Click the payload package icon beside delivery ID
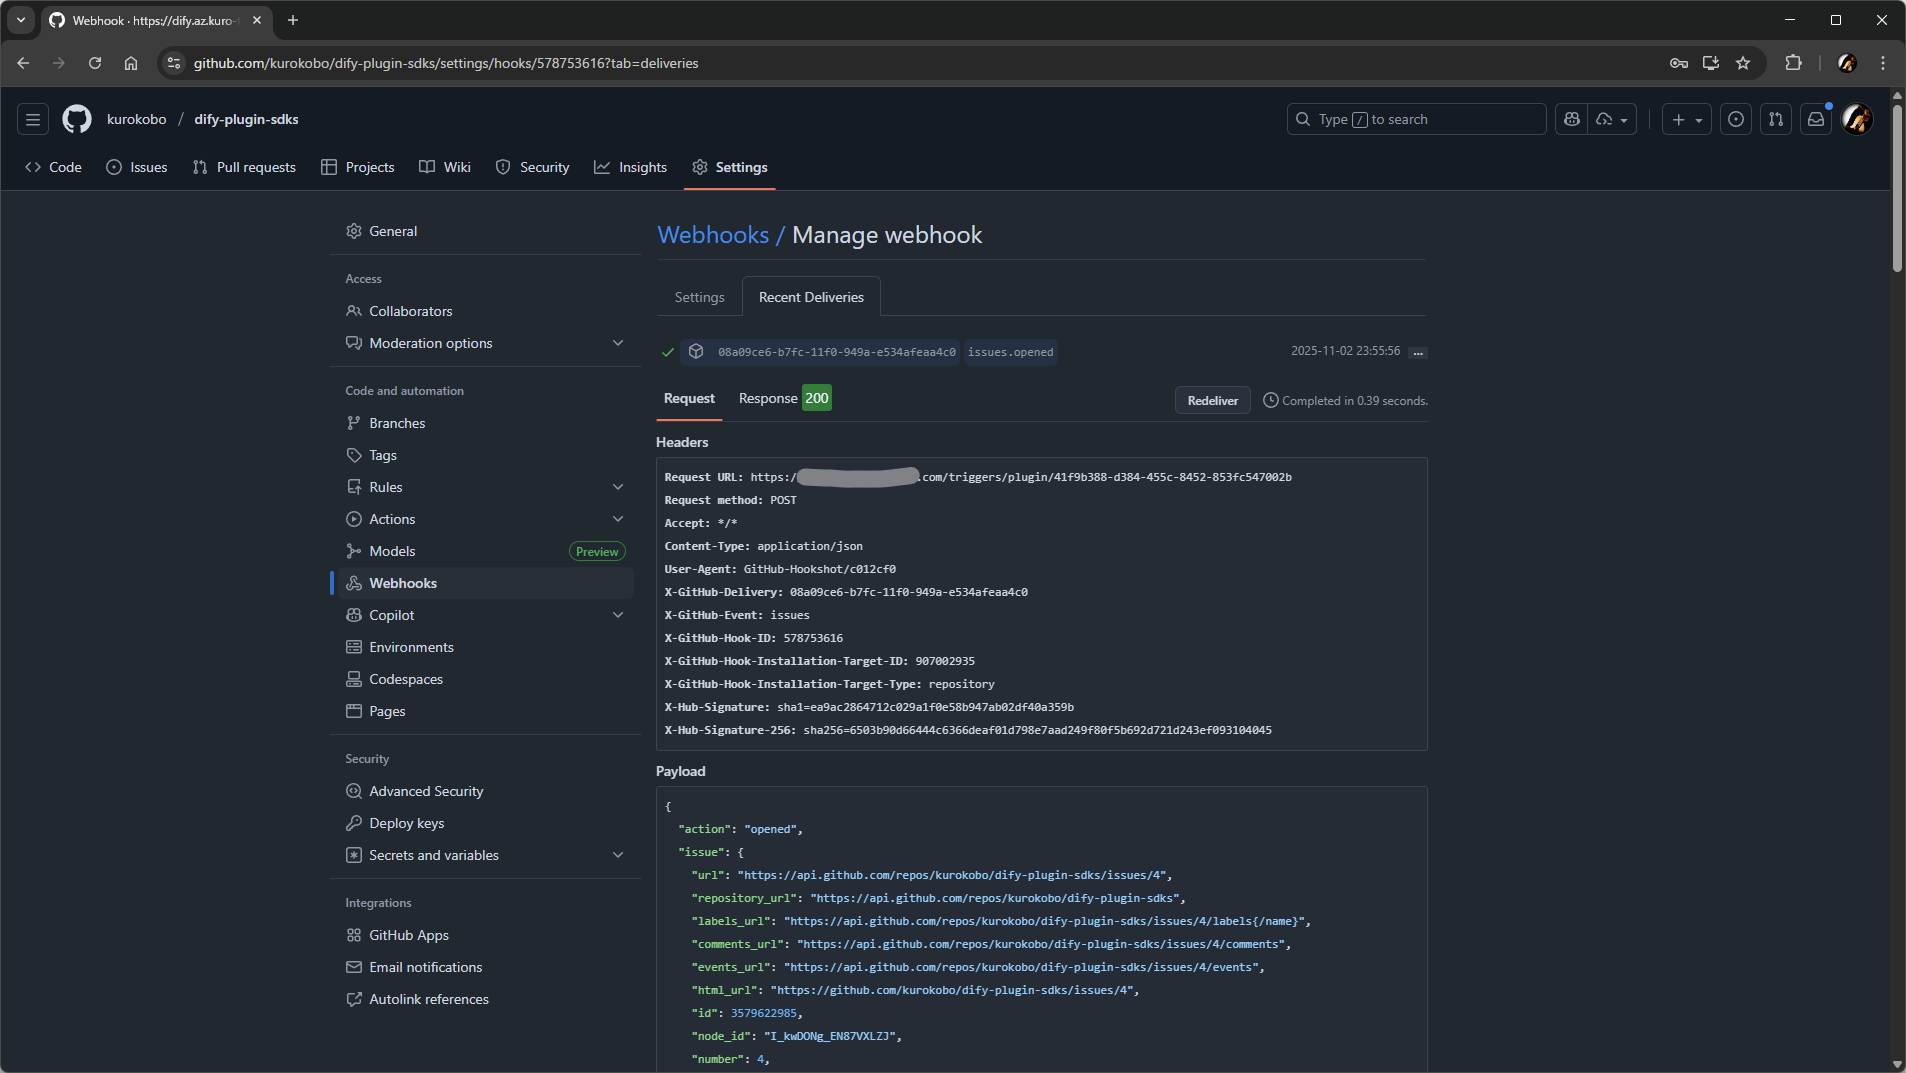1906x1073 pixels. click(696, 352)
